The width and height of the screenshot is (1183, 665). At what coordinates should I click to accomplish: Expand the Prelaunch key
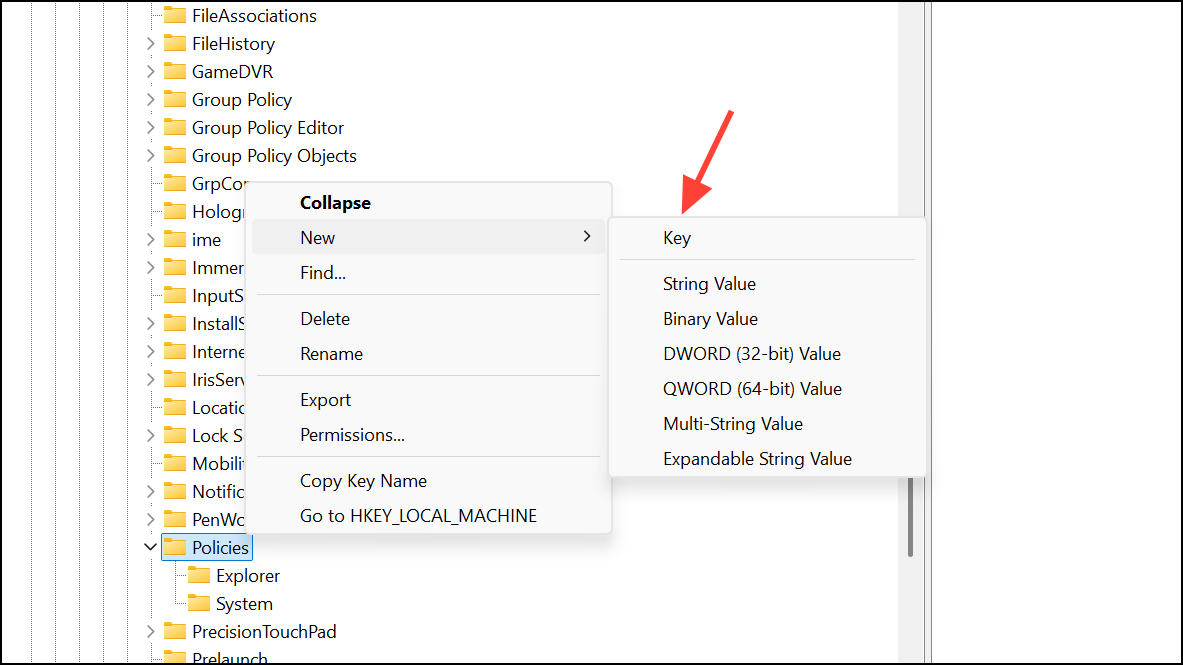click(150, 658)
